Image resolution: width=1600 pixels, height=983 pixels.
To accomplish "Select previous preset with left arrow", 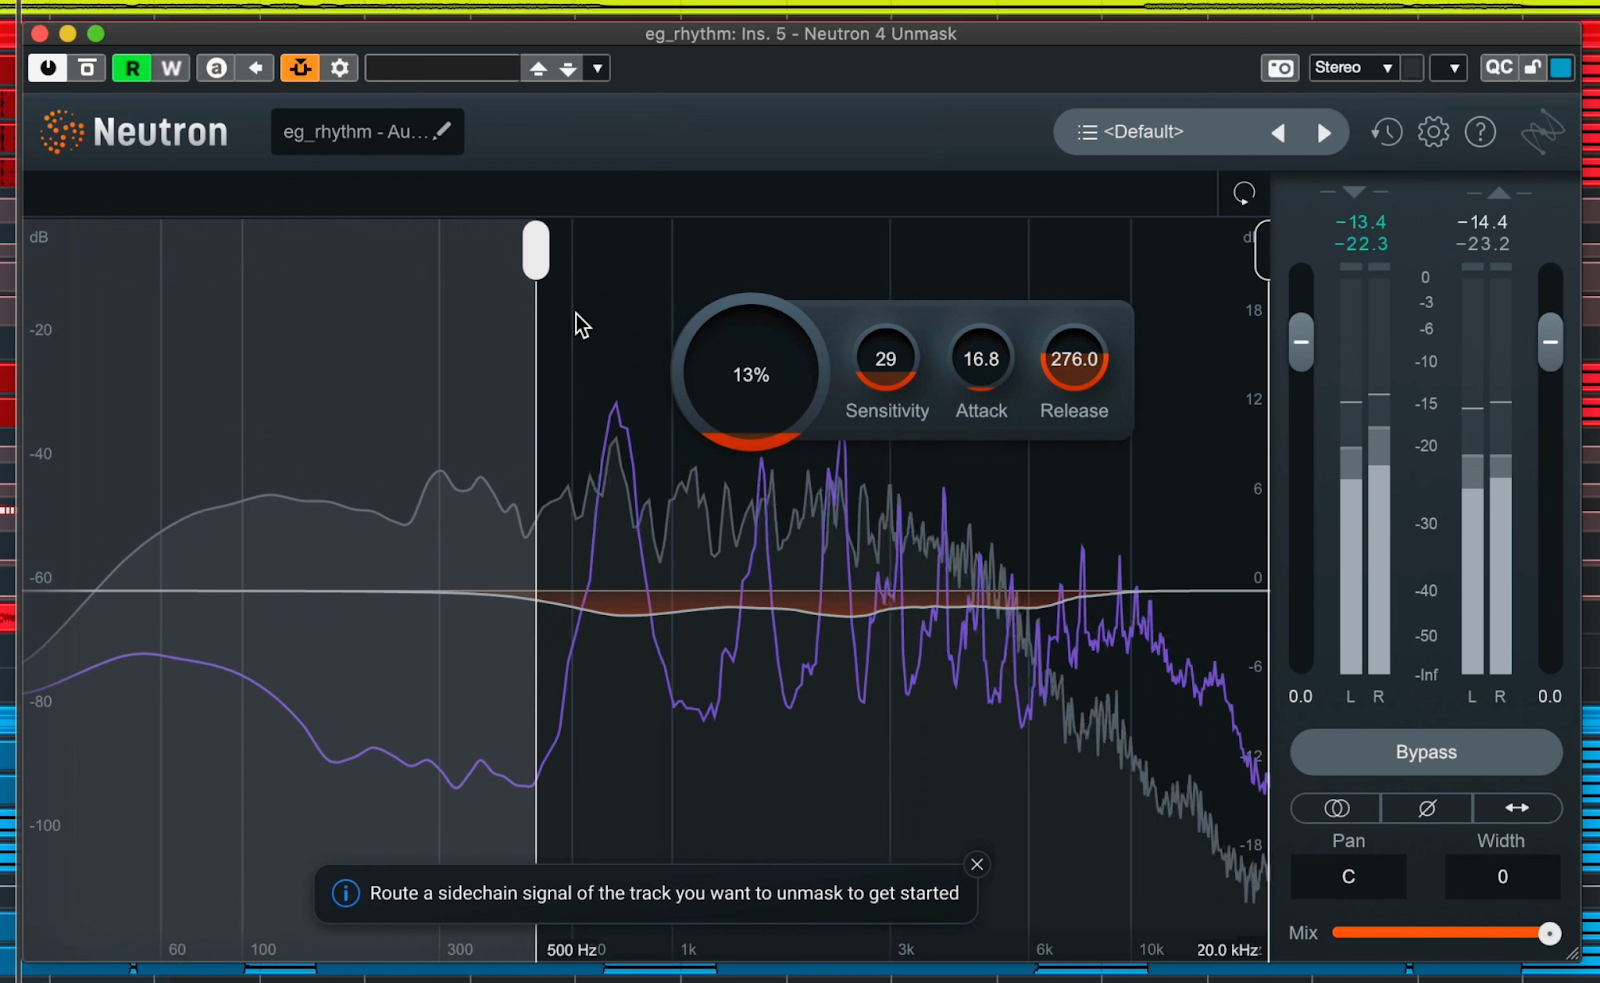I will [x=1278, y=133].
